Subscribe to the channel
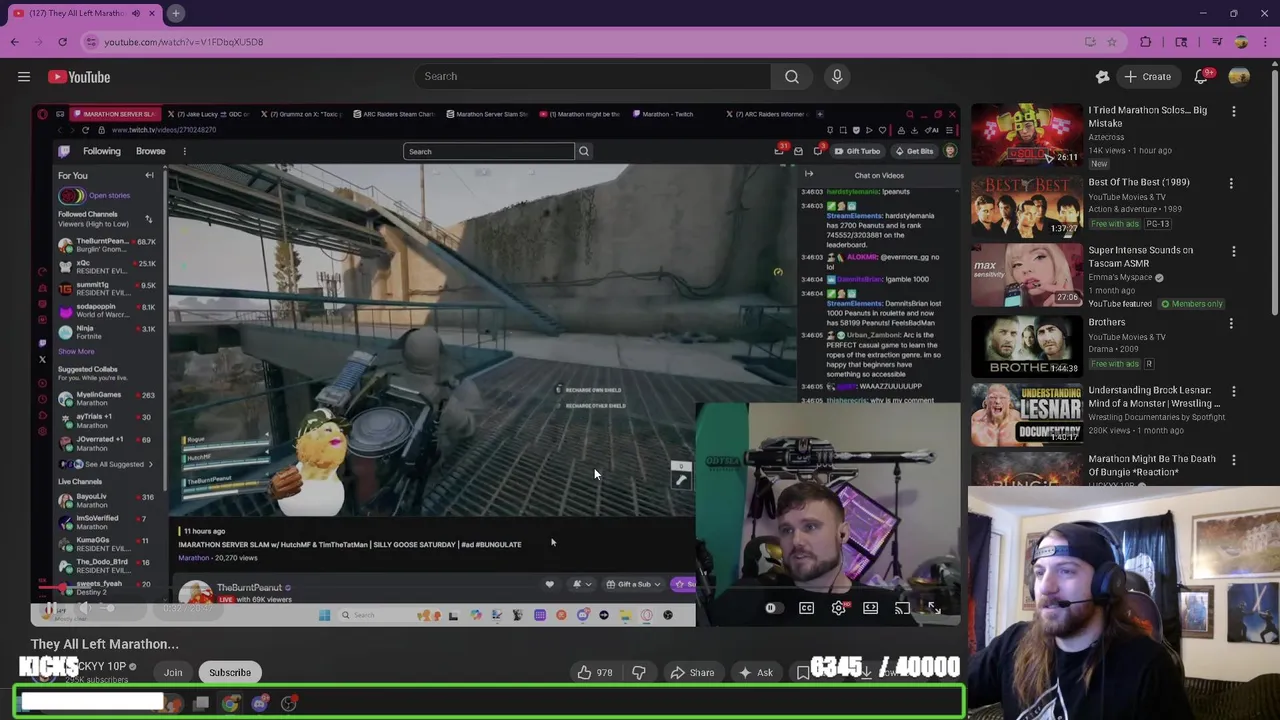Screen dimensions: 1280x720 pos(230,673)
